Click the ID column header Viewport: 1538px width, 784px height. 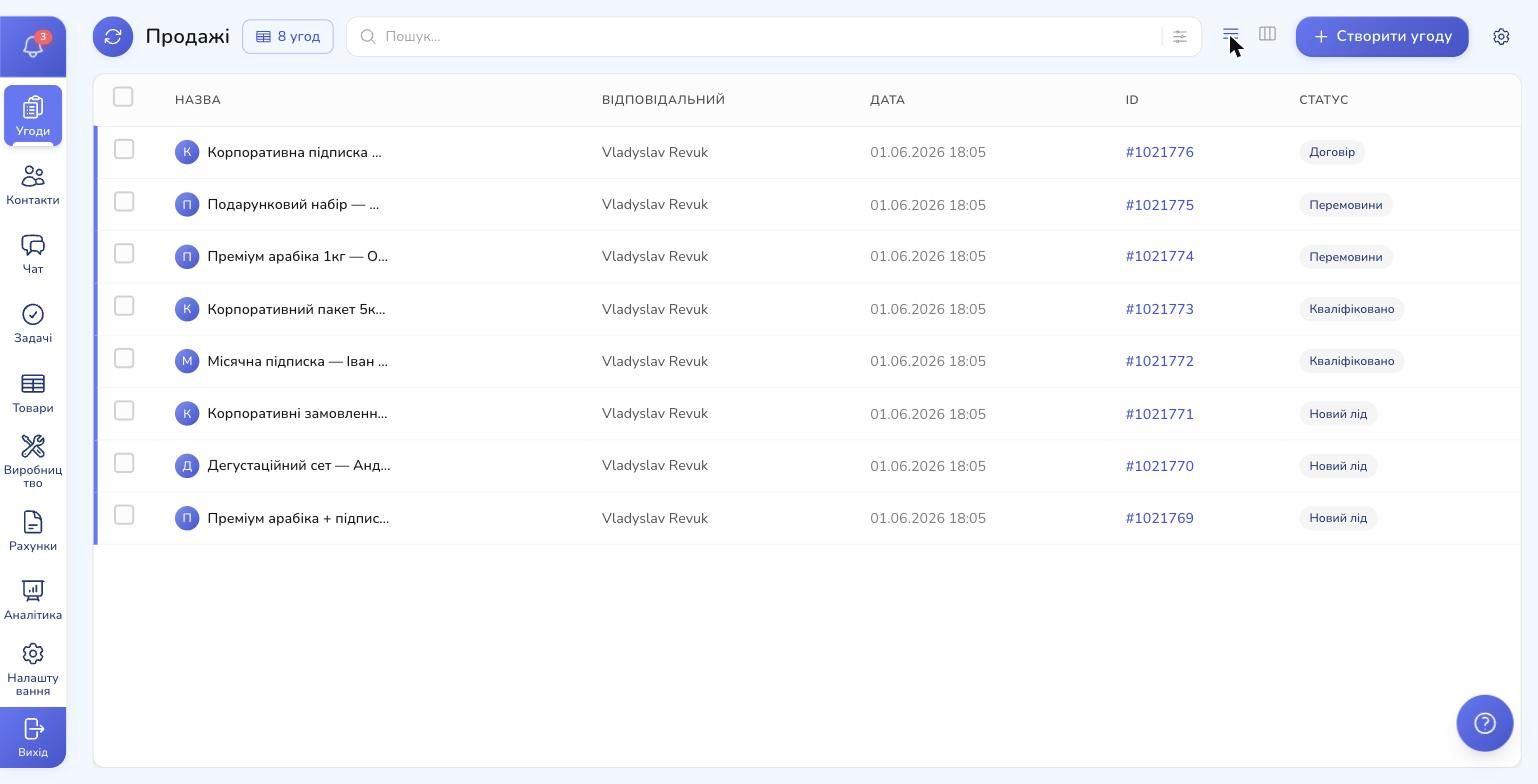pyautogui.click(x=1132, y=100)
